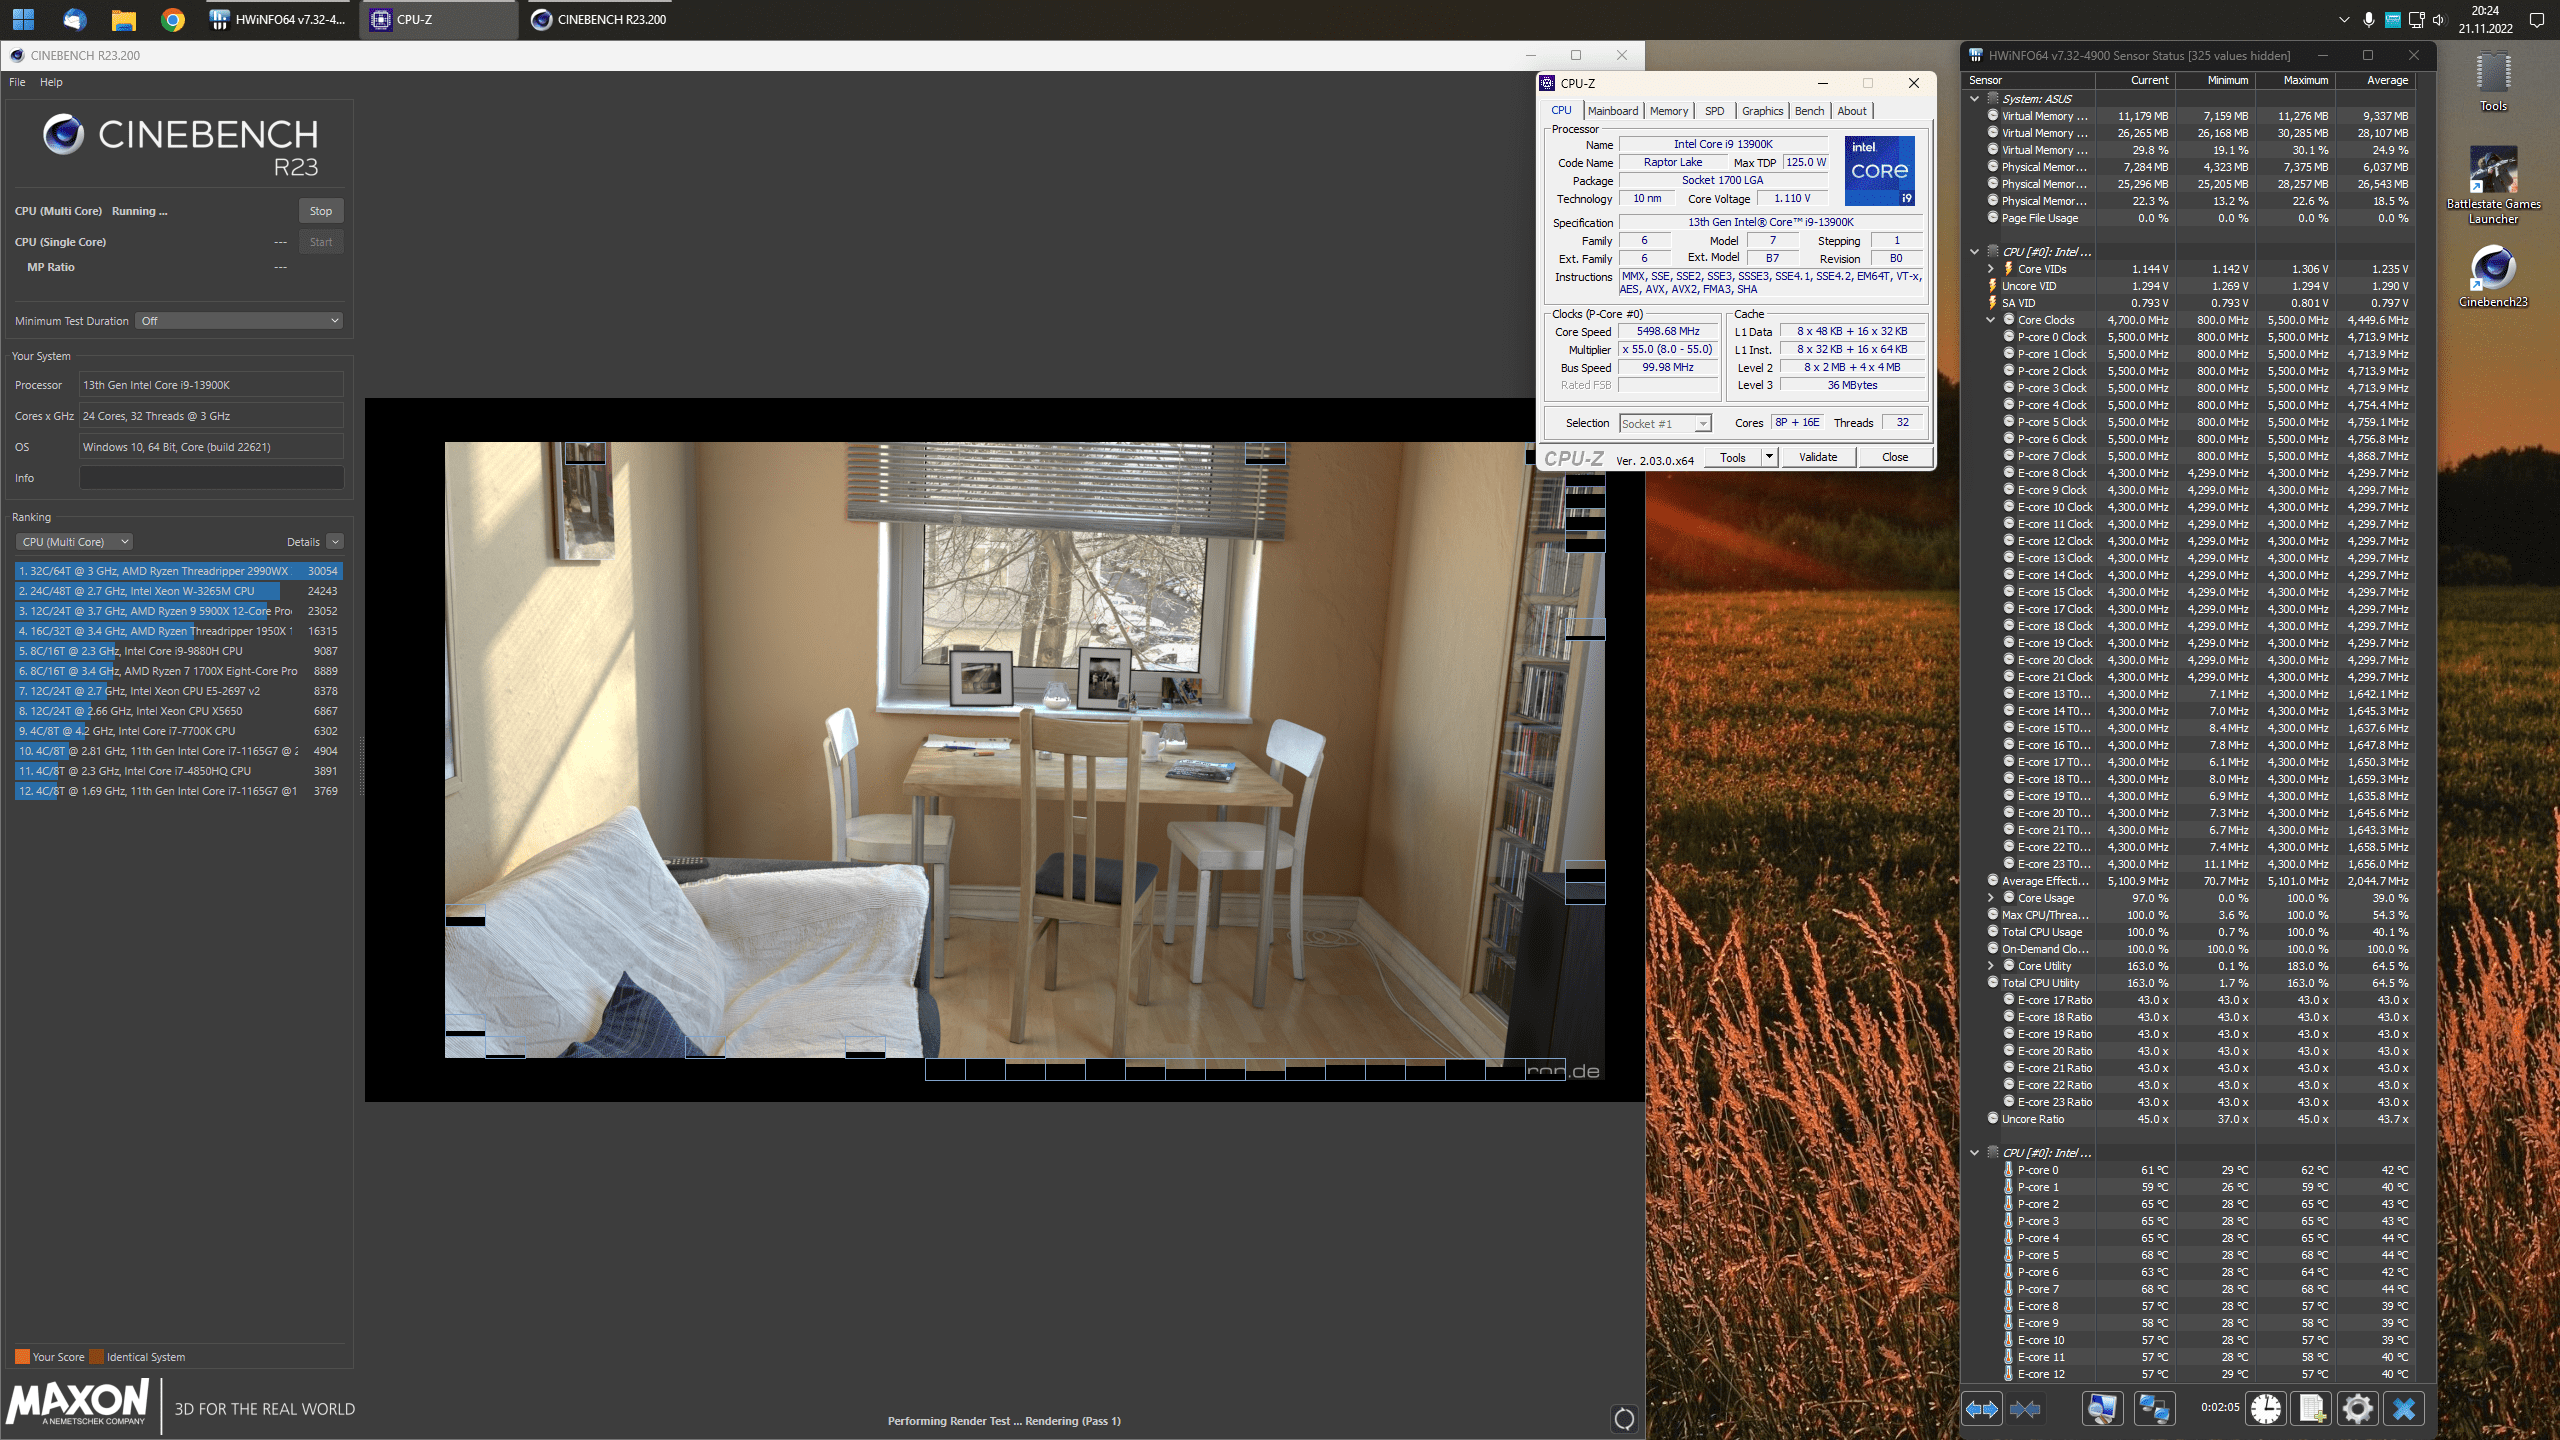Open HWiNFO sensor summary monitor icon
Screen dimensions: 2560x1440
click(x=2102, y=1409)
